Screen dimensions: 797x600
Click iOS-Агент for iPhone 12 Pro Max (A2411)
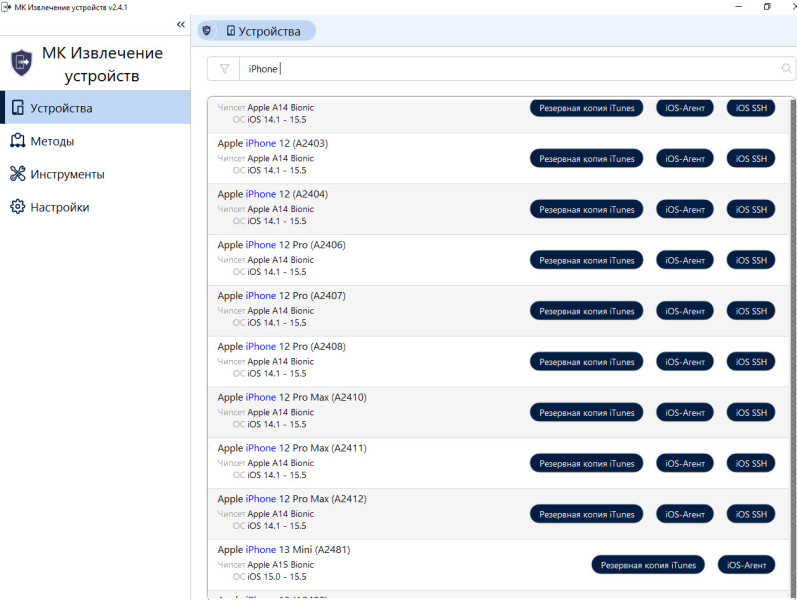point(685,464)
